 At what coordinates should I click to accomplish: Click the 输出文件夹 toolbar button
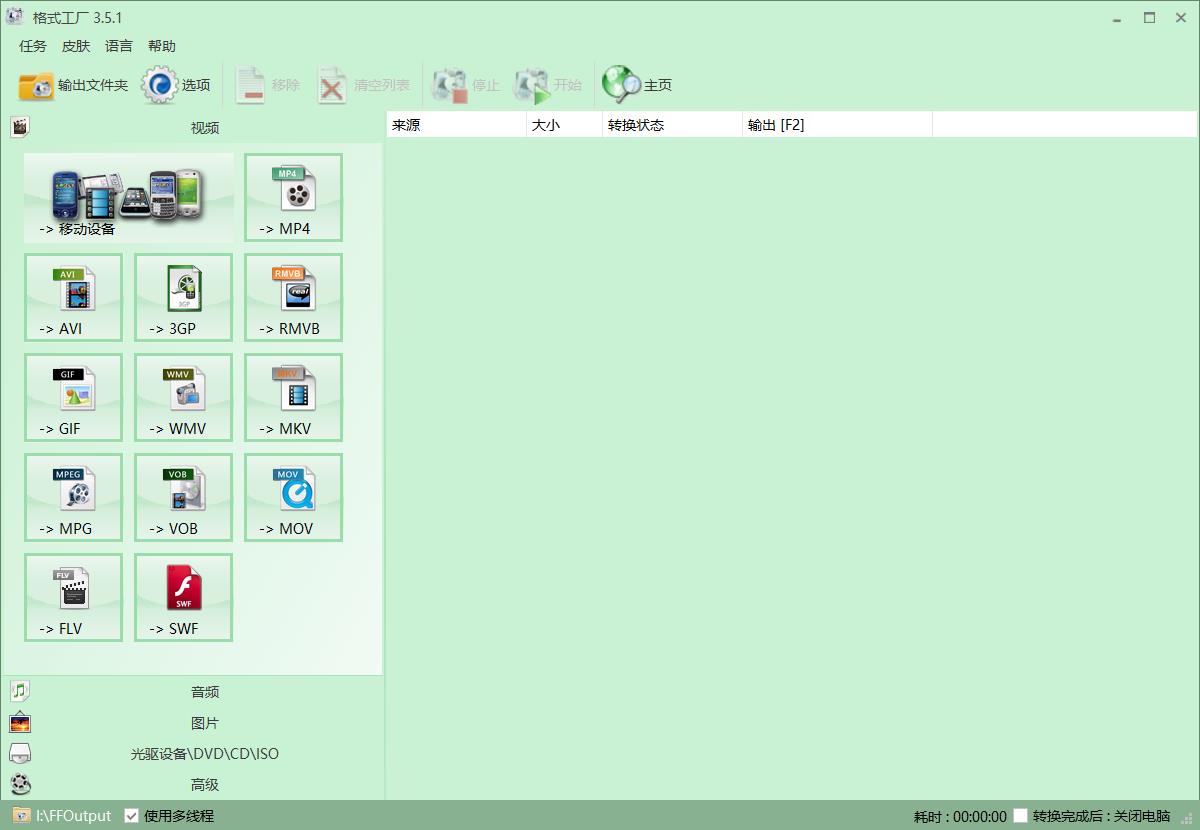coord(74,86)
